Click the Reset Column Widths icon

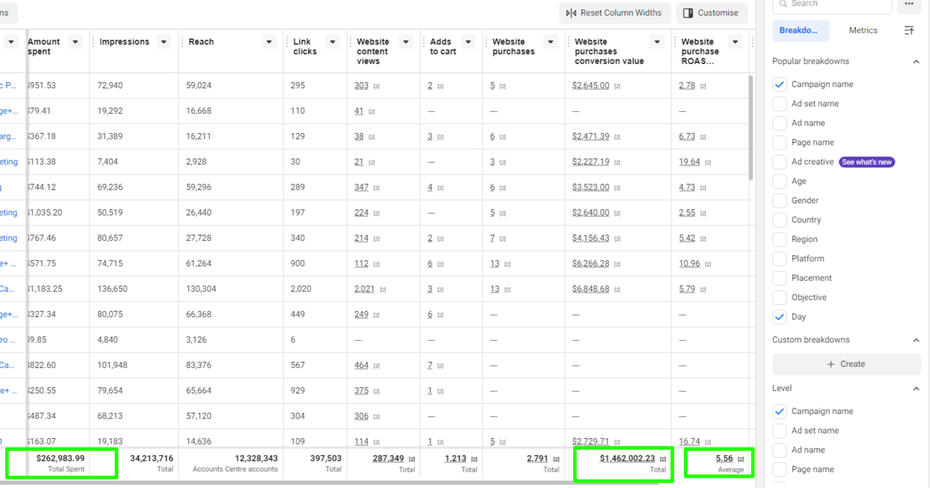click(x=571, y=13)
